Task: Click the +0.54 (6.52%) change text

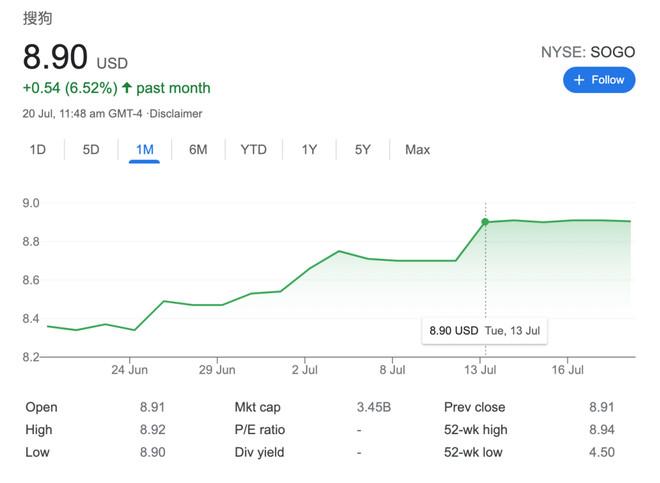Action: [x=70, y=88]
